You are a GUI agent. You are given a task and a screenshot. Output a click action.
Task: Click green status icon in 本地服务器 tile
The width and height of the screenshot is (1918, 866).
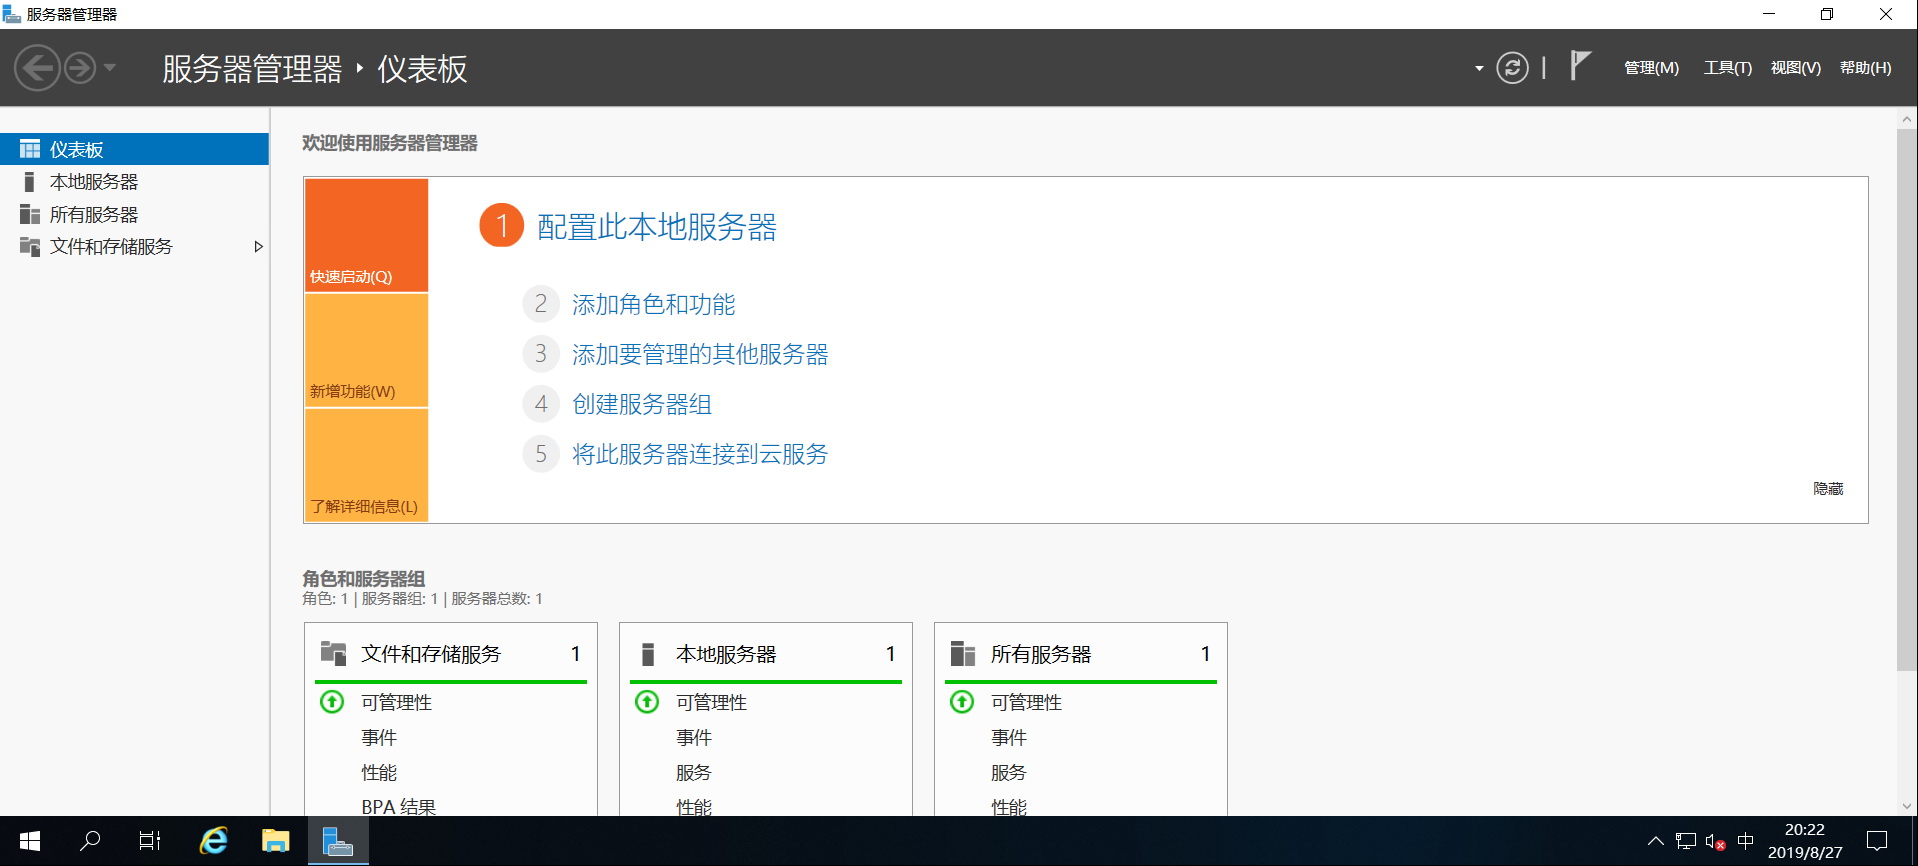[x=647, y=701]
